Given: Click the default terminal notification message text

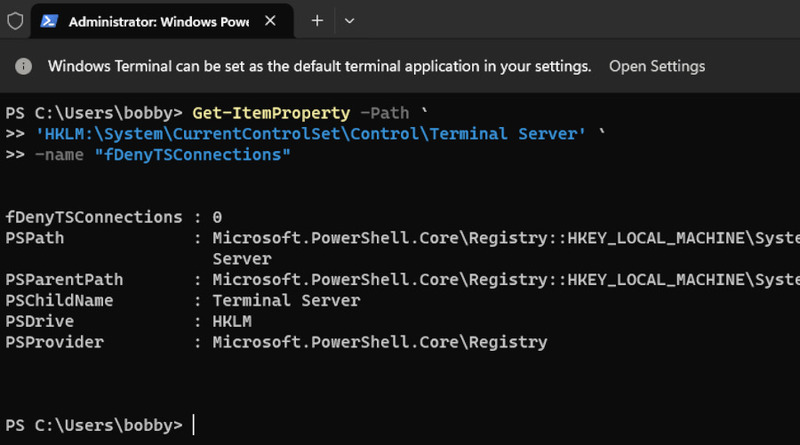Looking at the screenshot, I should pyautogui.click(x=319, y=67).
